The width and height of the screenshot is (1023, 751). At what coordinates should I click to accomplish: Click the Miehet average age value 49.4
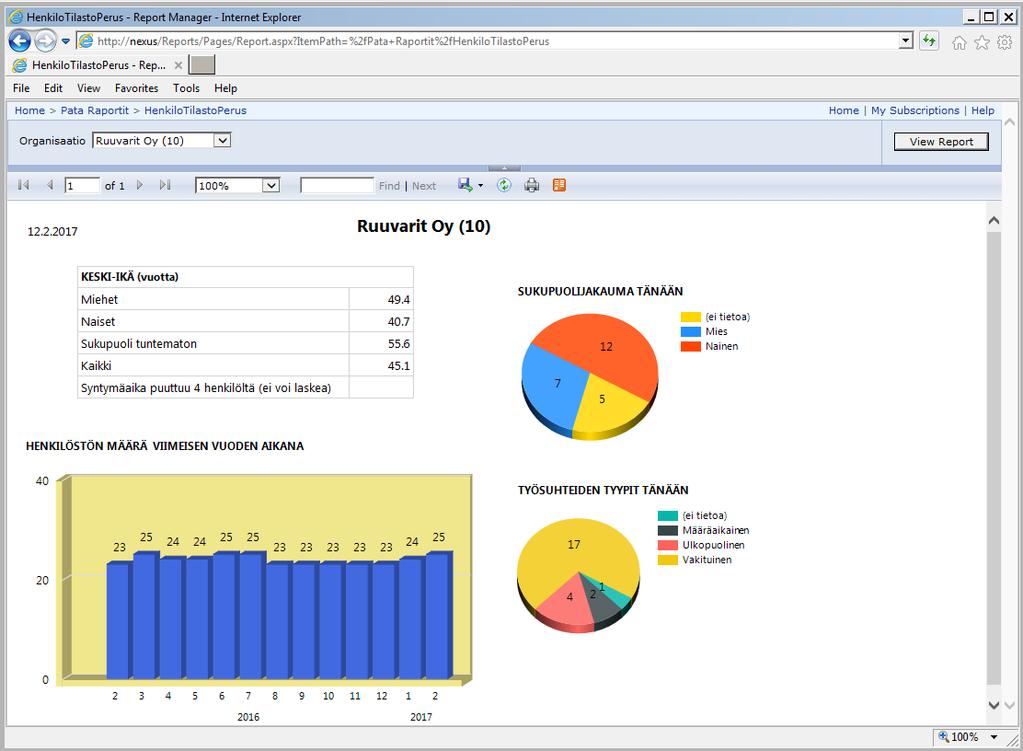[x=399, y=299]
